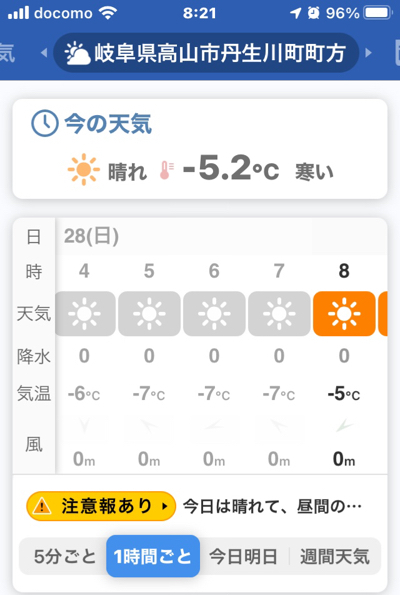Open the 注意報あり warning details
This screenshot has height=595, width=400.
click(x=101, y=506)
